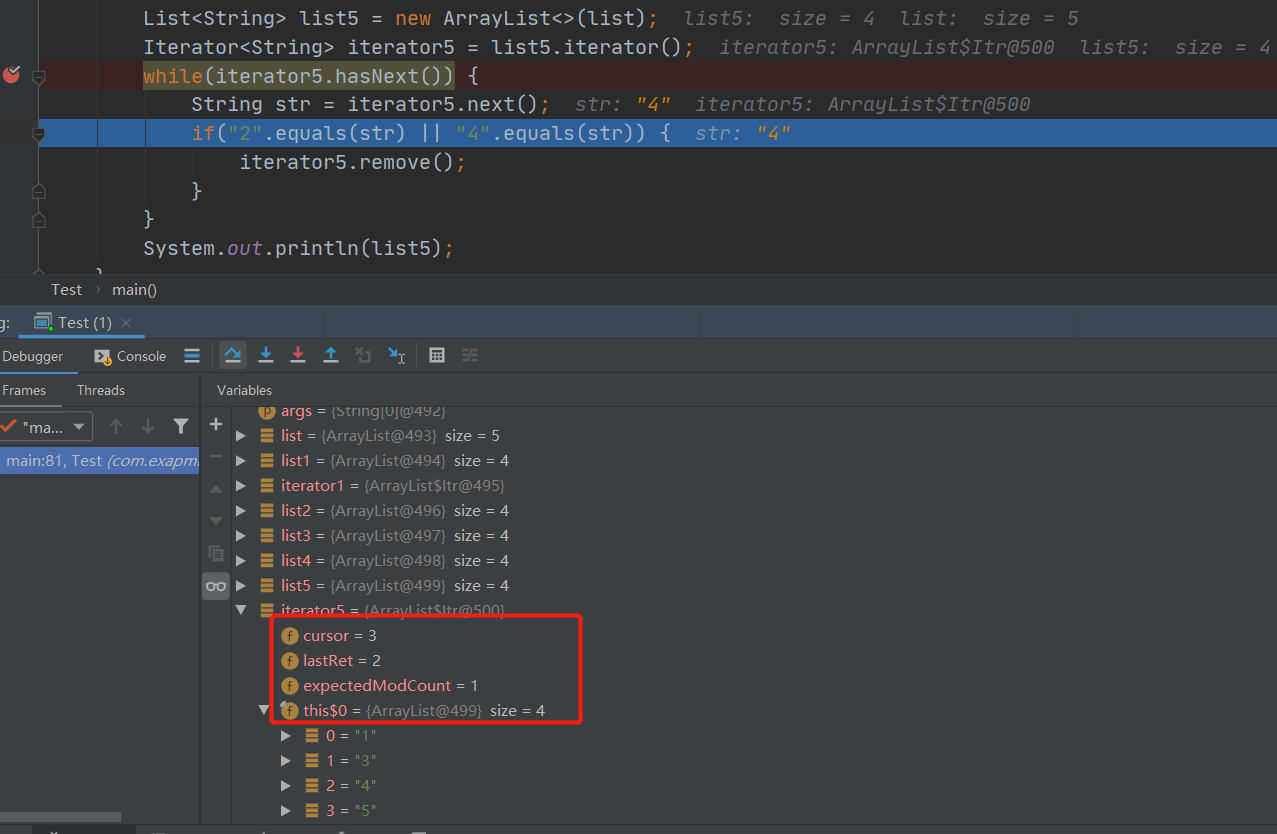
Task: Click the fold marker beside the while line
Action: click(39, 76)
